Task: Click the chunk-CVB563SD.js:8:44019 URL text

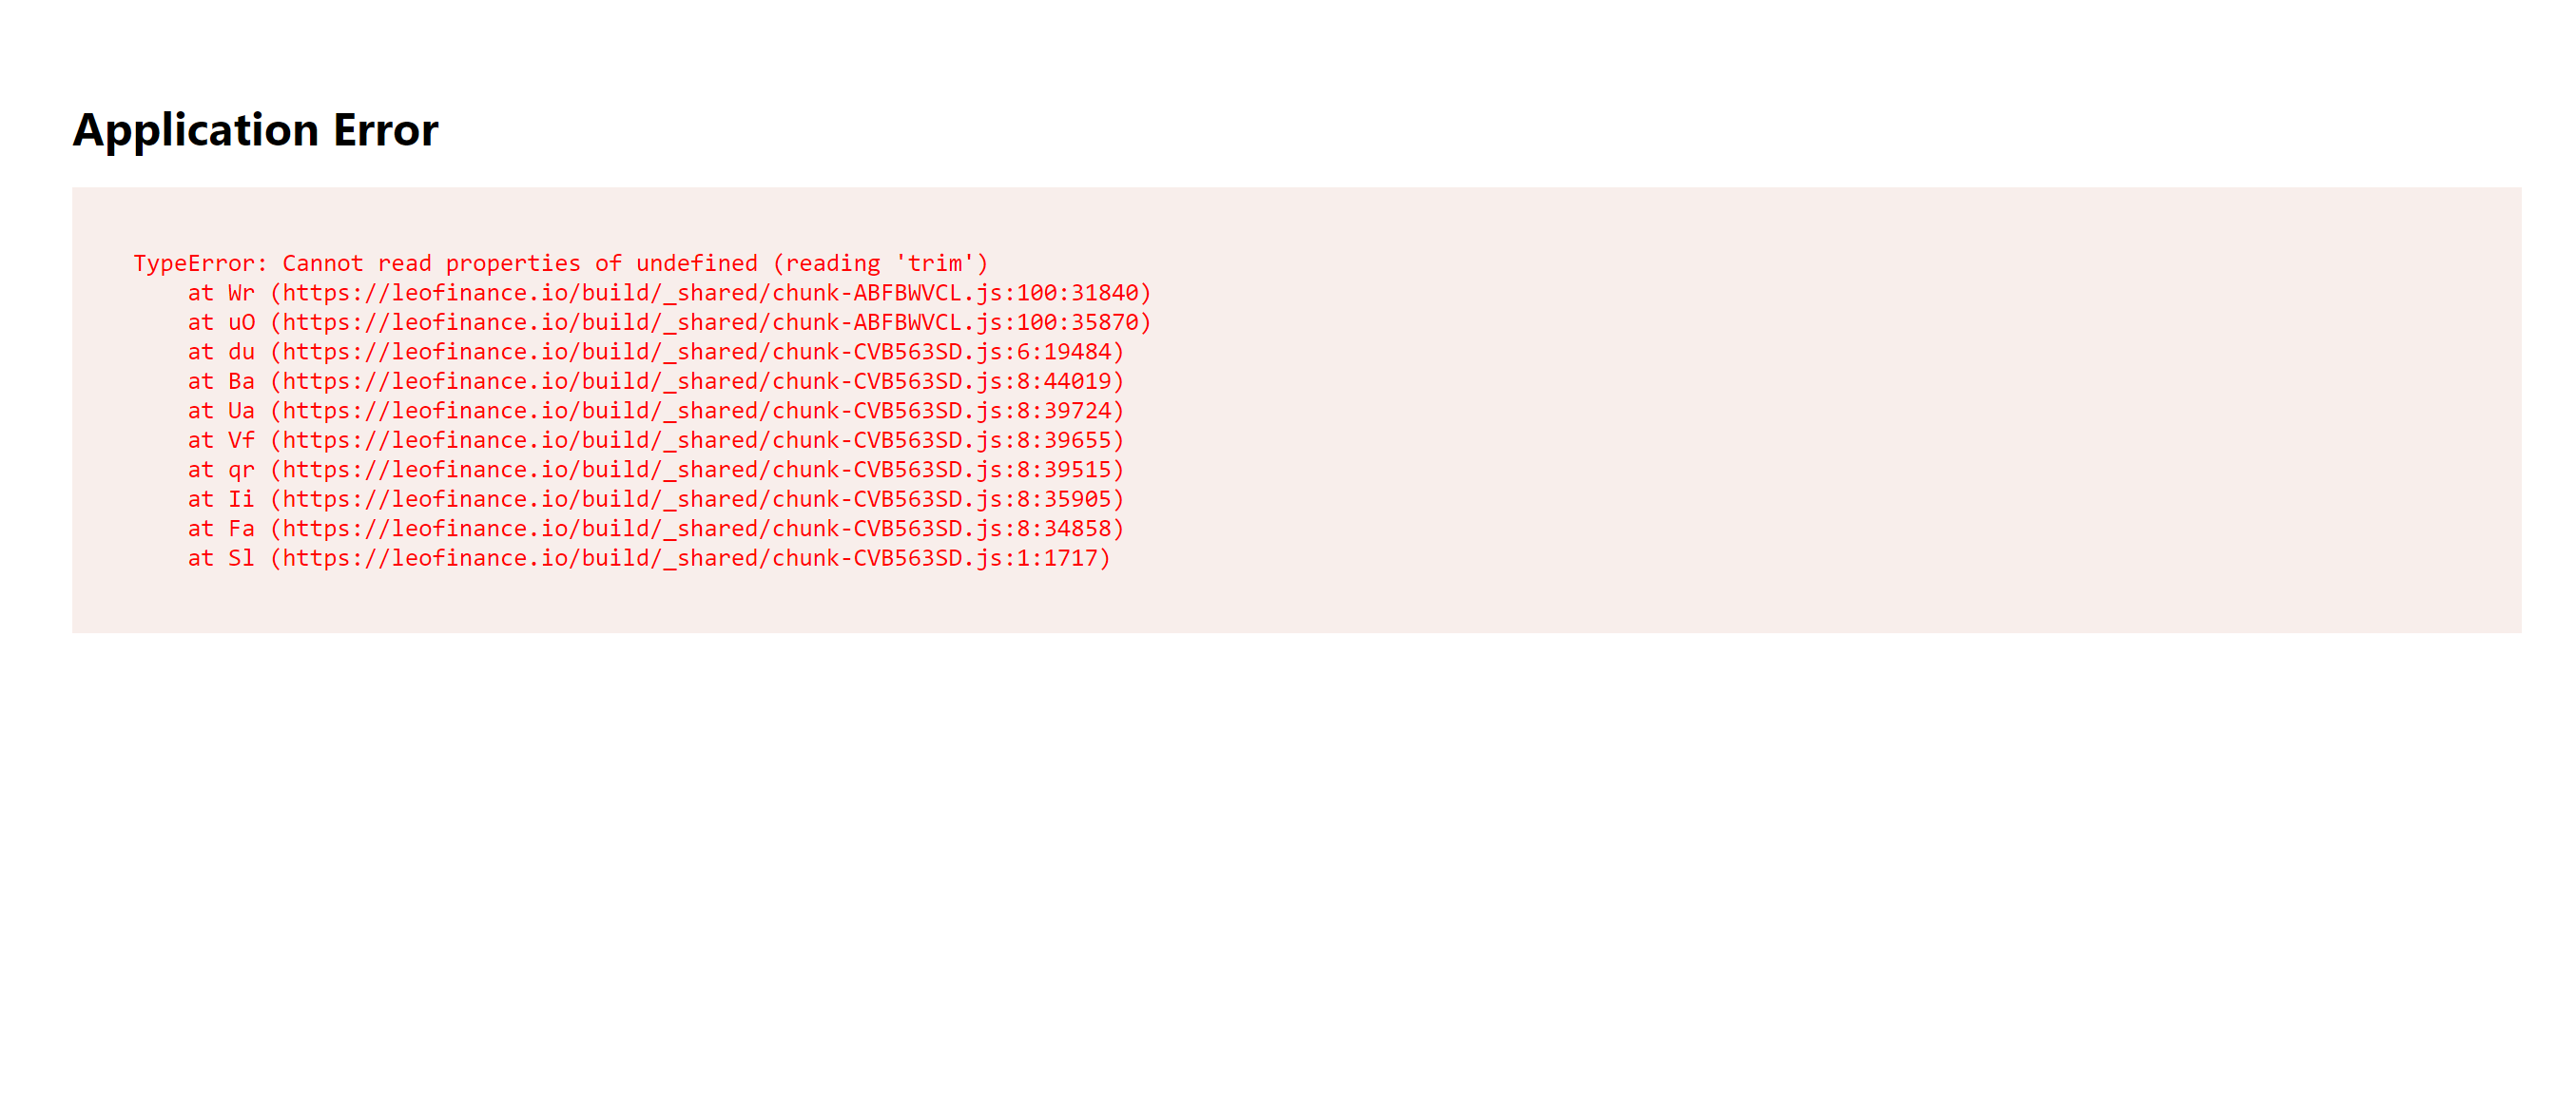Action: (697, 382)
